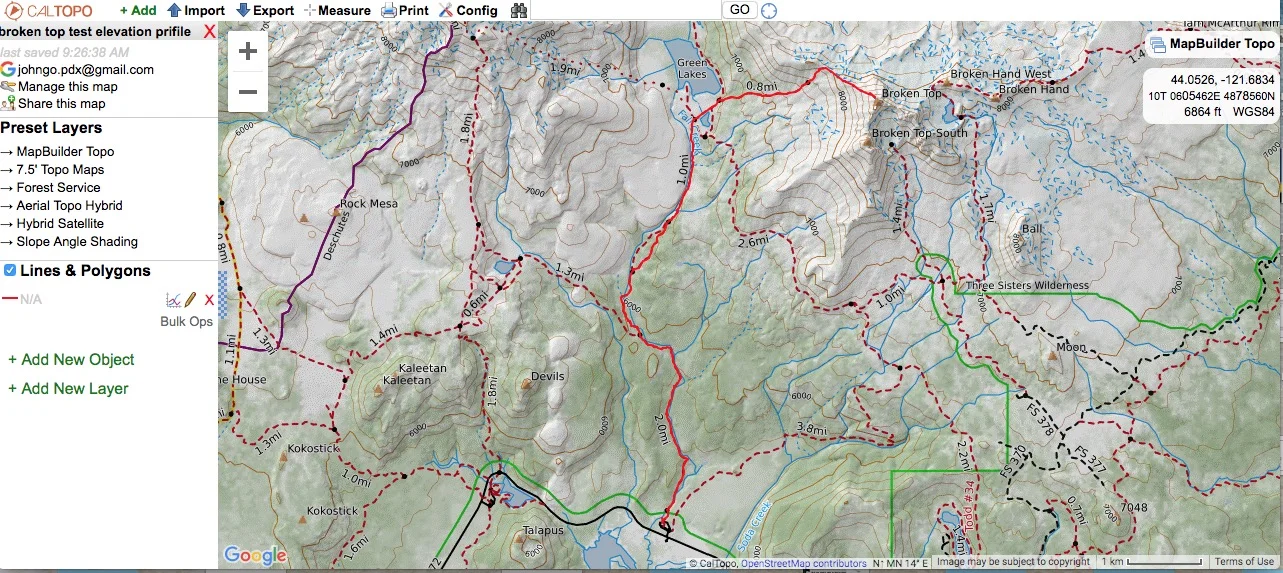Open the Terms of Use link
The height and width of the screenshot is (573, 1283).
[1245, 562]
